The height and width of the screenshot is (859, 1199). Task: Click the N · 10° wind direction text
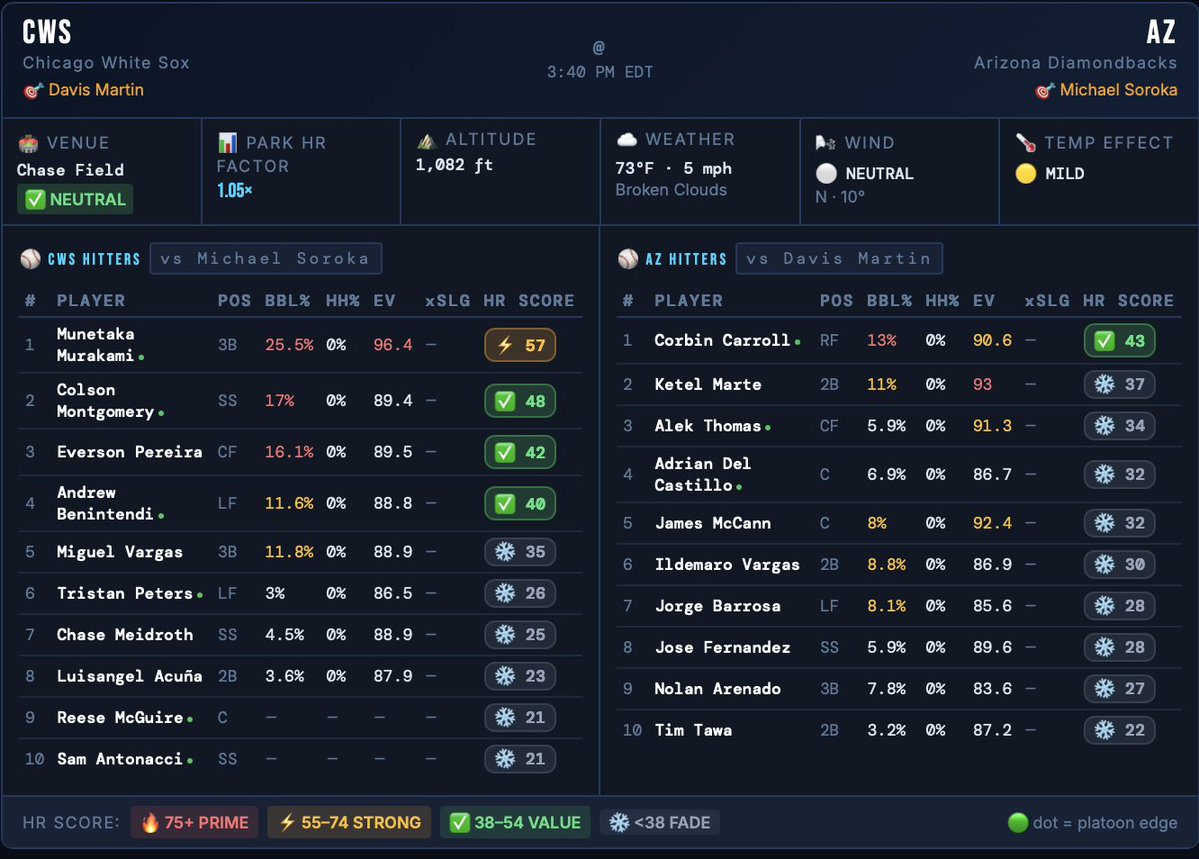click(x=840, y=197)
